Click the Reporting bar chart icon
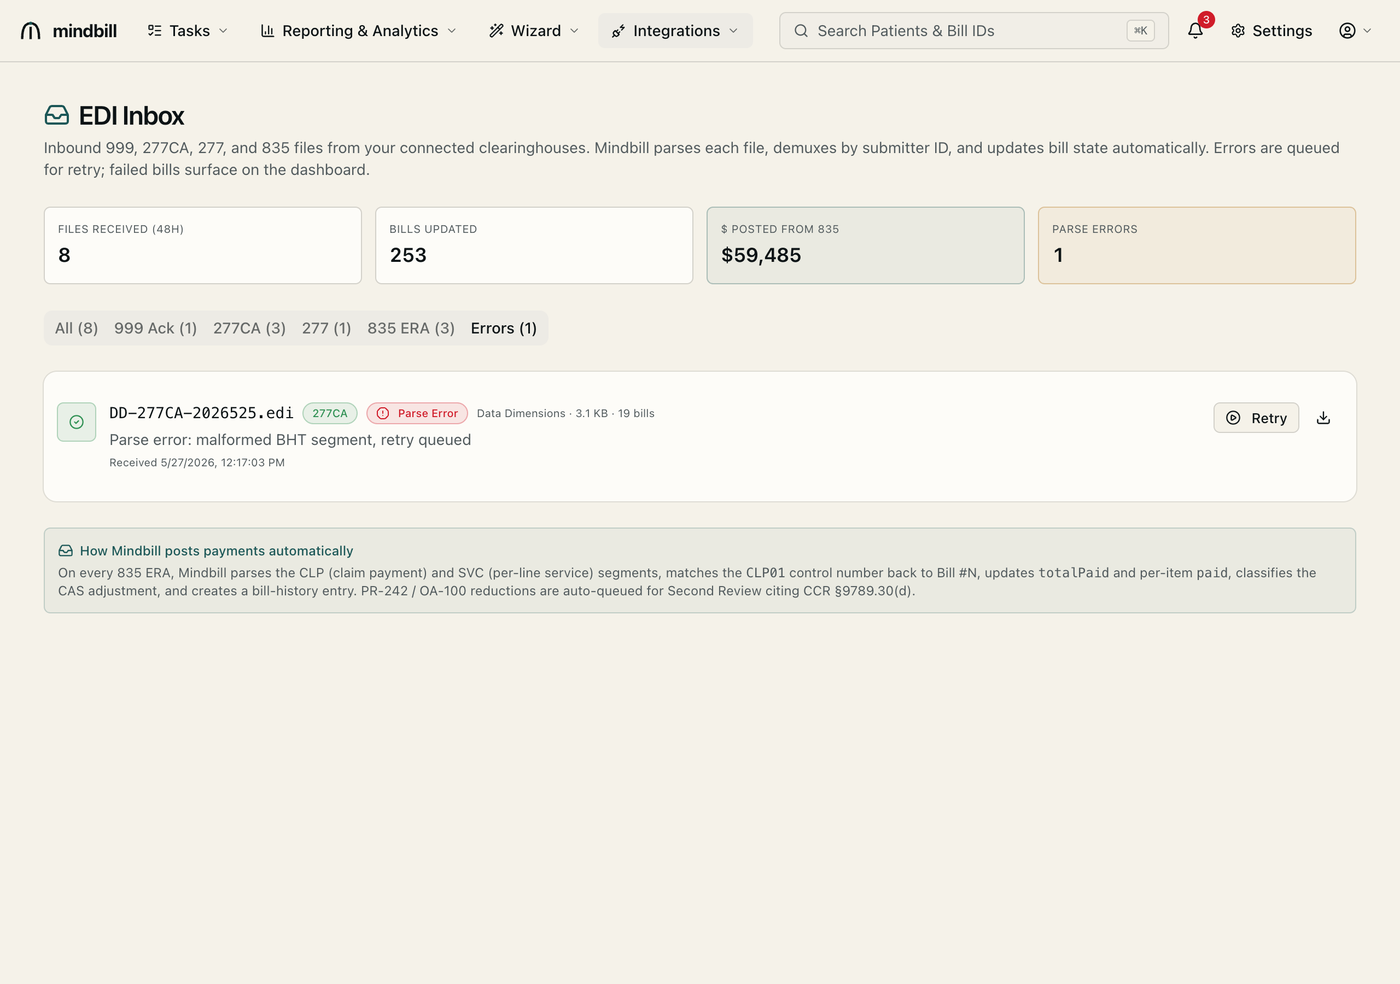Screen dimensions: 1400x984 pyautogui.click(x=267, y=31)
